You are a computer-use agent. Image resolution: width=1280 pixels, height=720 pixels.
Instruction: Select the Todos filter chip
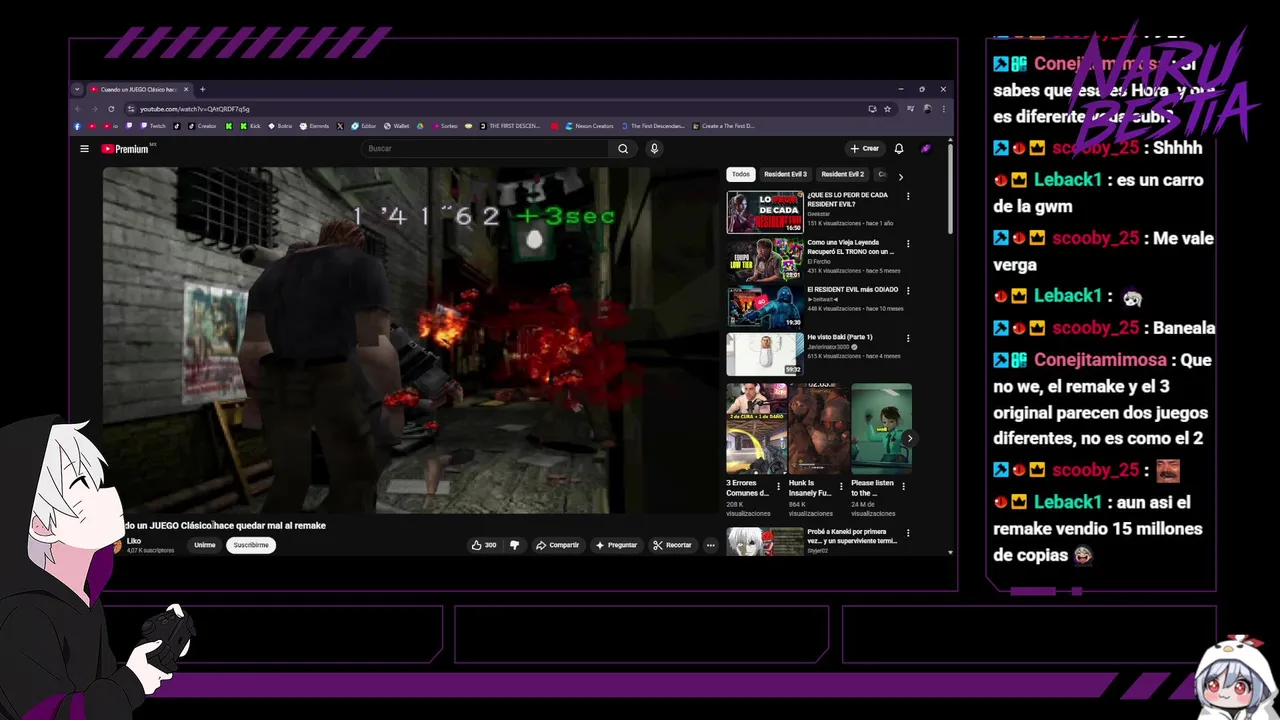point(740,174)
